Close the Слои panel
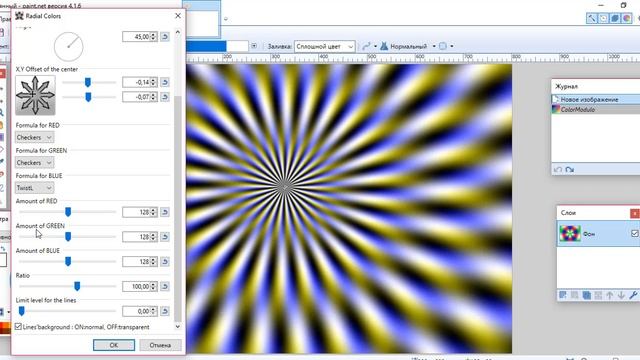 [635, 213]
